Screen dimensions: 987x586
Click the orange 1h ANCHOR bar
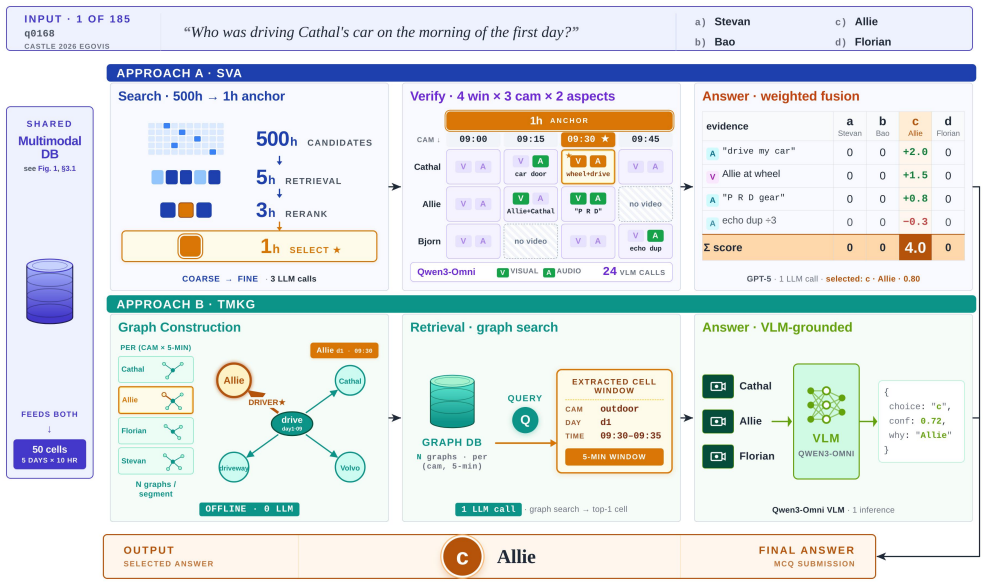click(x=559, y=120)
